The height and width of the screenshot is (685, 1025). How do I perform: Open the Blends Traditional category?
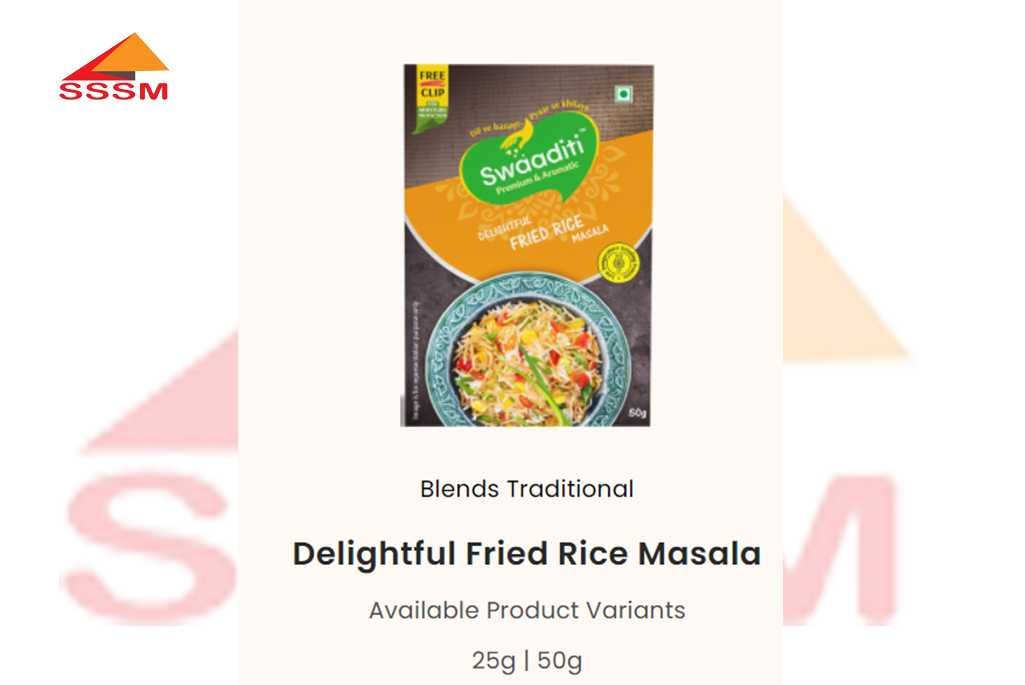[527, 488]
